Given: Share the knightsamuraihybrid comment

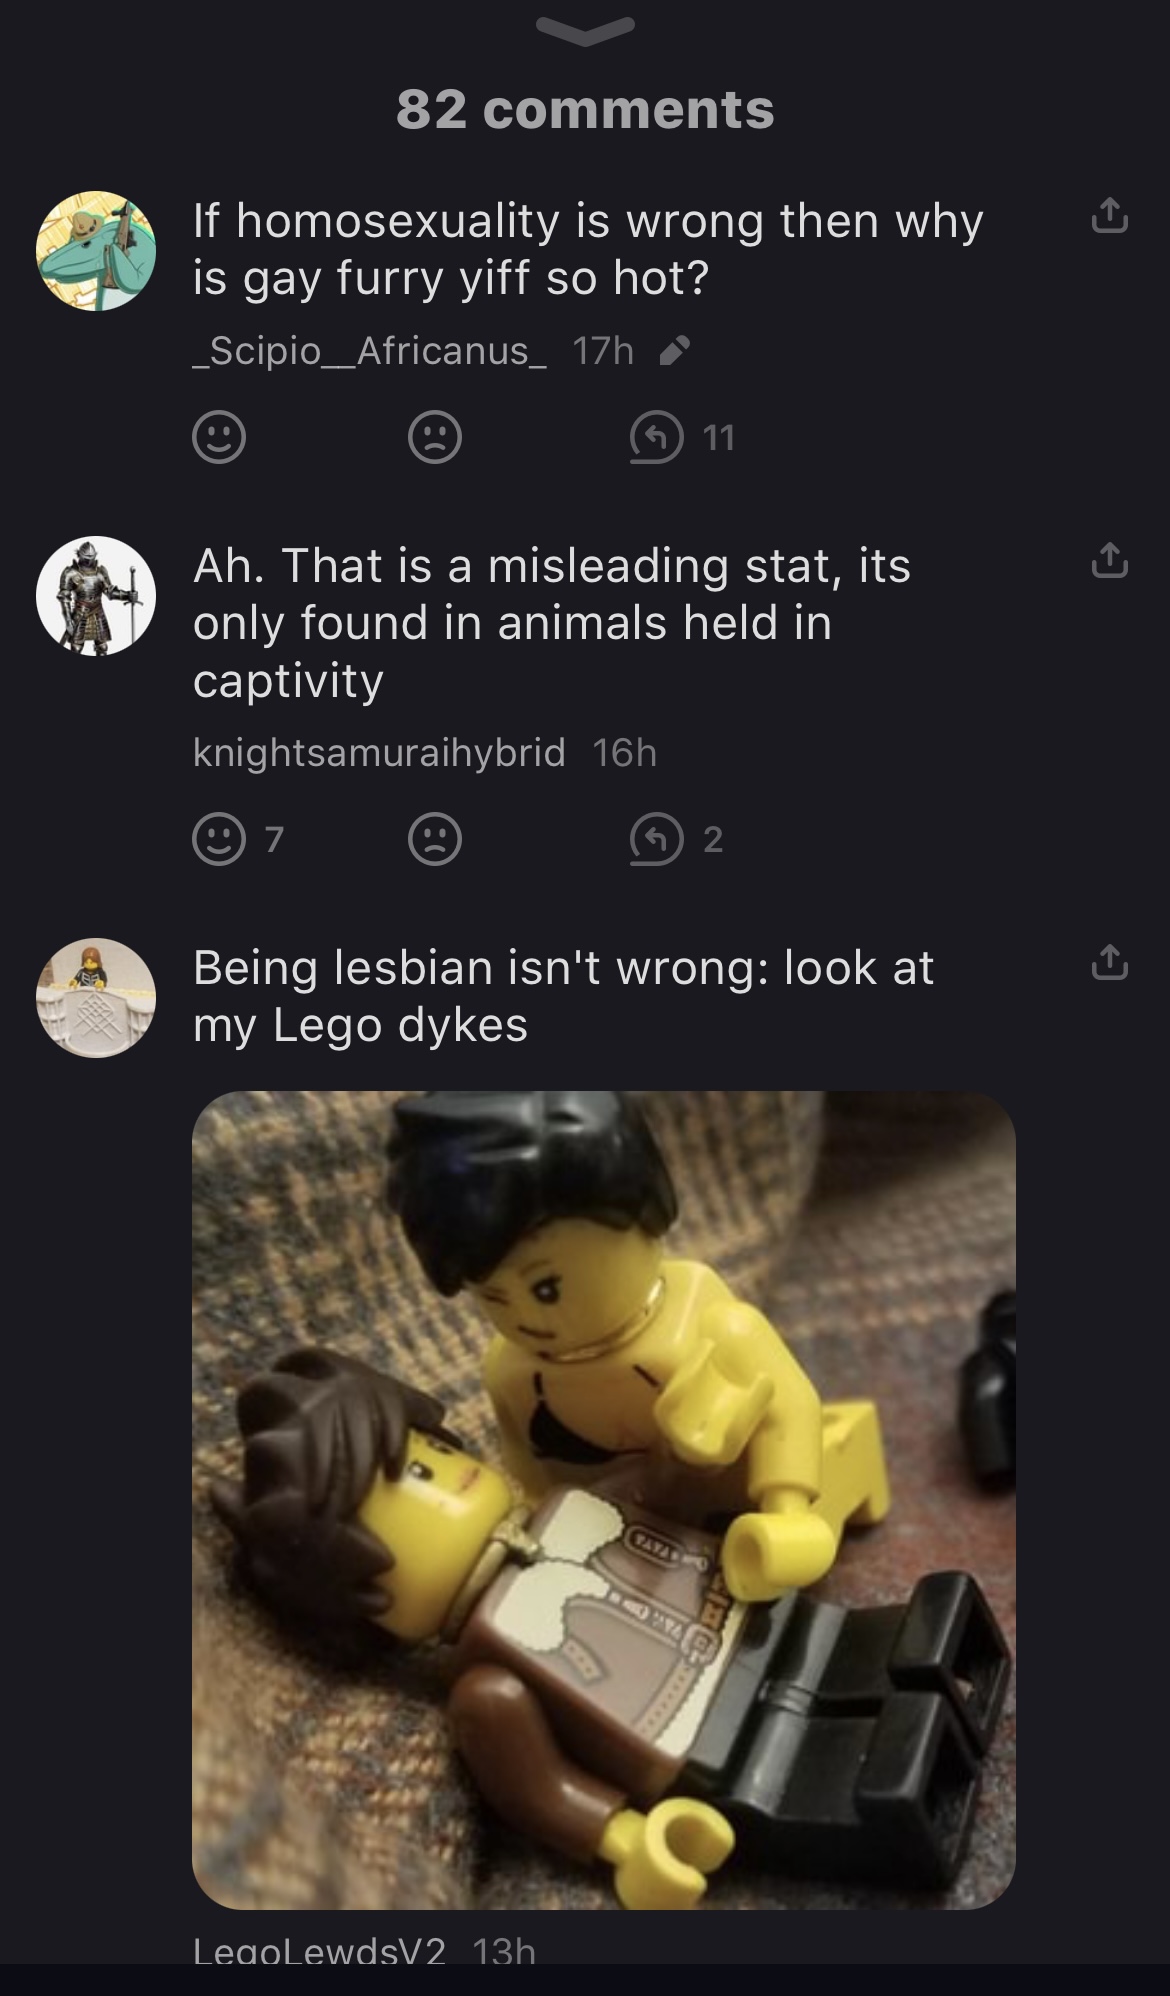Looking at the screenshot, I should coord(1110,561).
